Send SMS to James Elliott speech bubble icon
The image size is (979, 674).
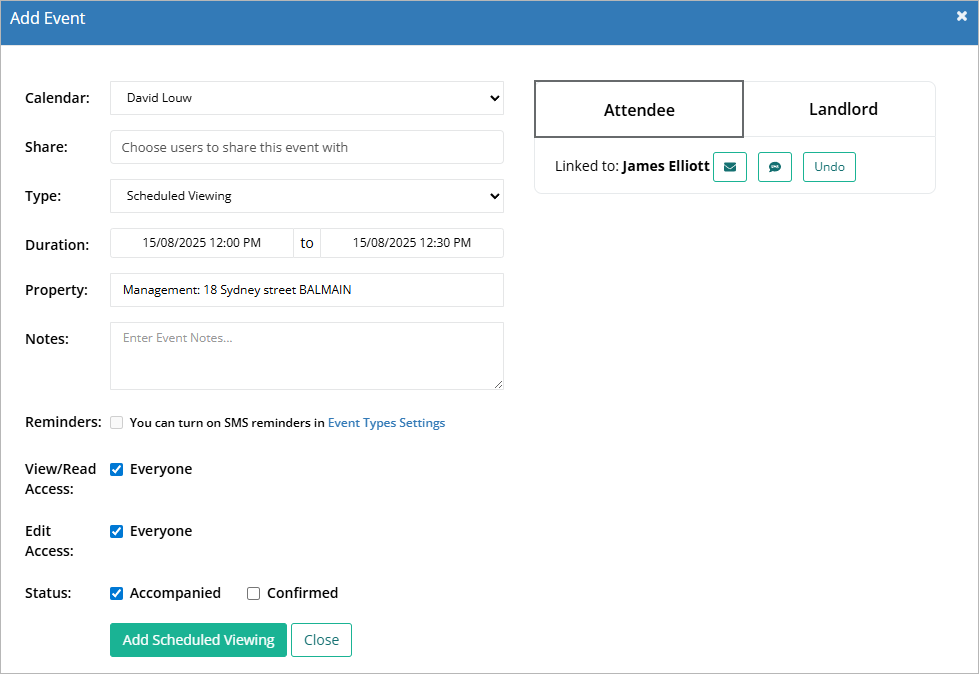tap(775, 167)
